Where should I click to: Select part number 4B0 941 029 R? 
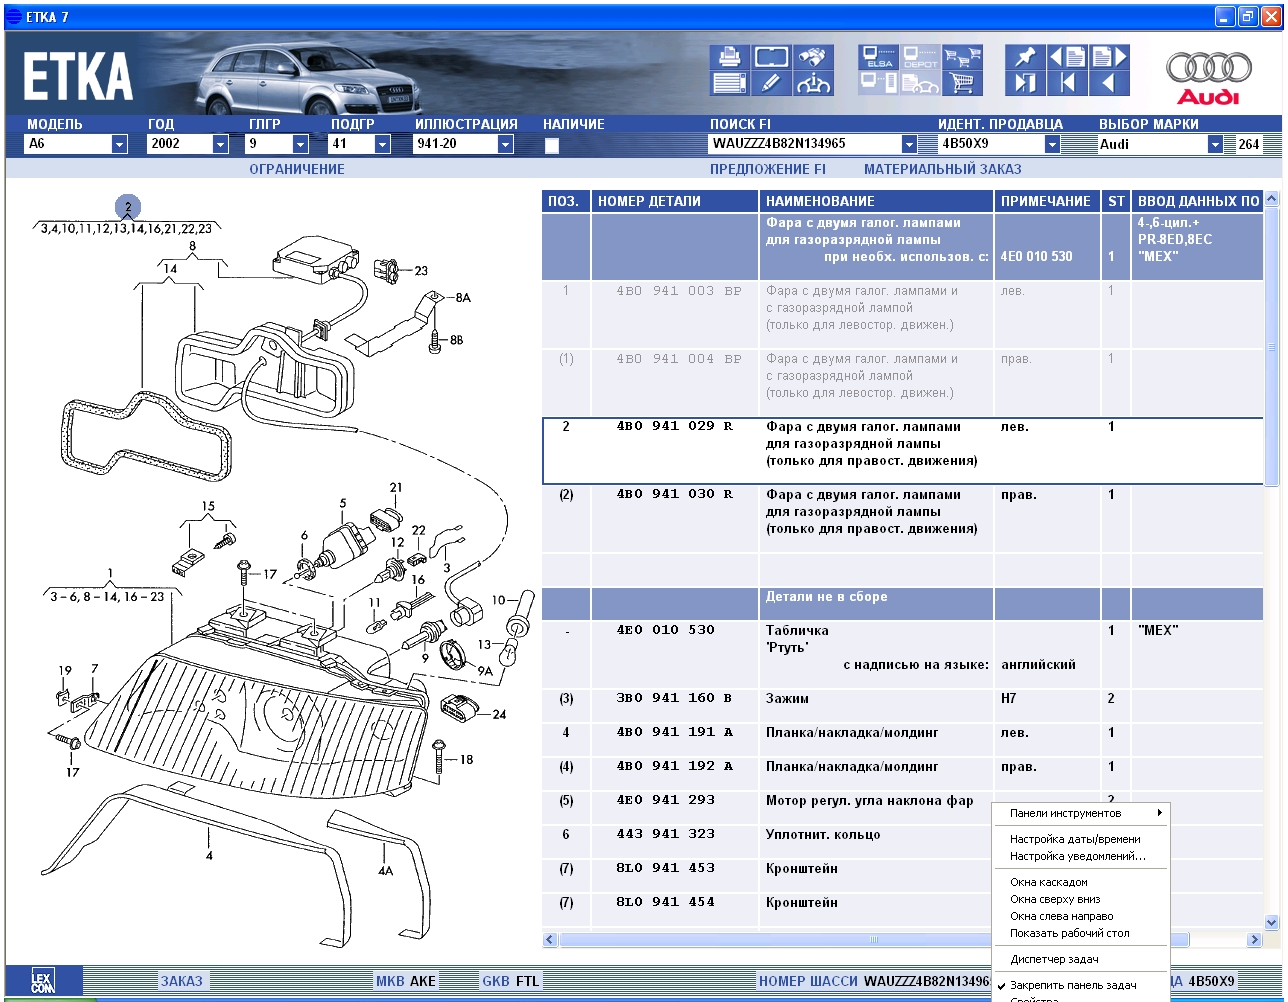[675, 427]
